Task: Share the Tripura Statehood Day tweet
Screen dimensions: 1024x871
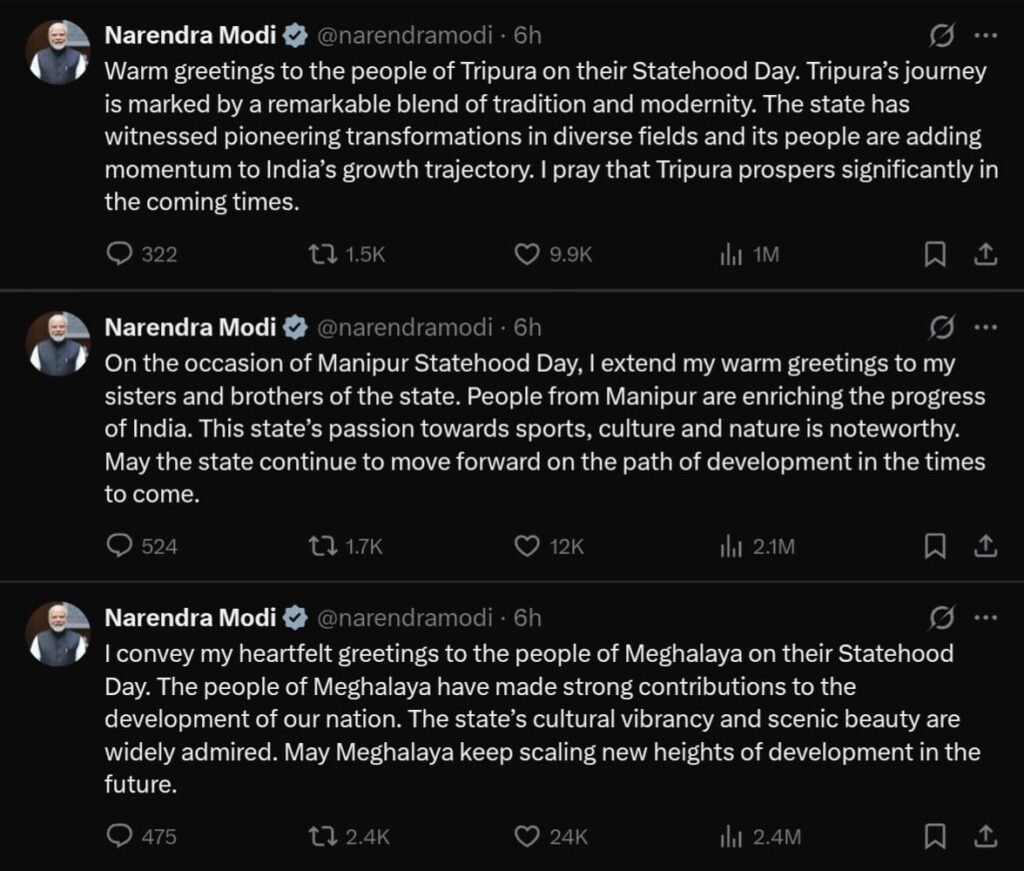Action: [x=985, y=255]
